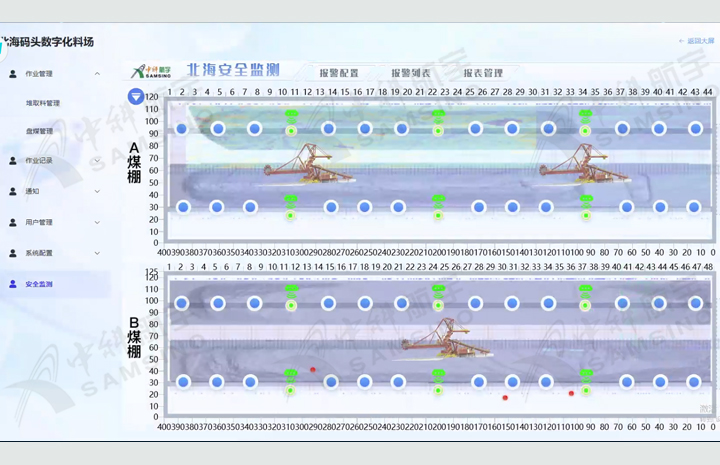
Task: Click the 运动大屏 link at top right
Action: (697, 41)
